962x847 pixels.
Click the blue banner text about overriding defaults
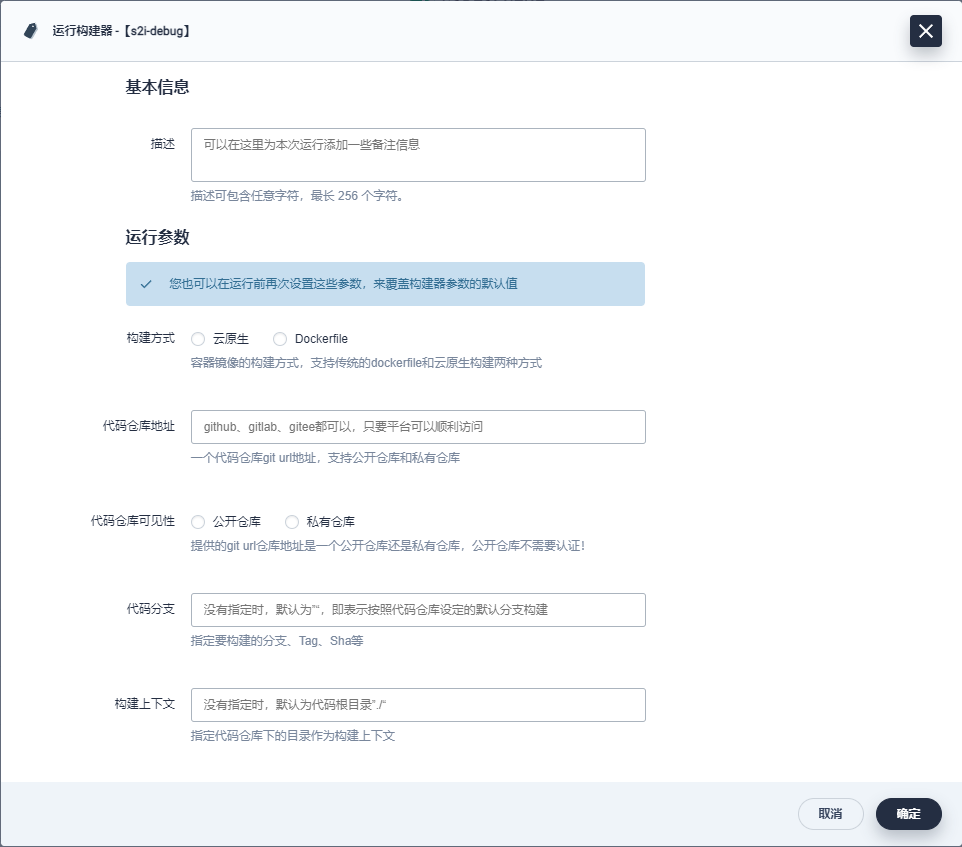[343, 284]
